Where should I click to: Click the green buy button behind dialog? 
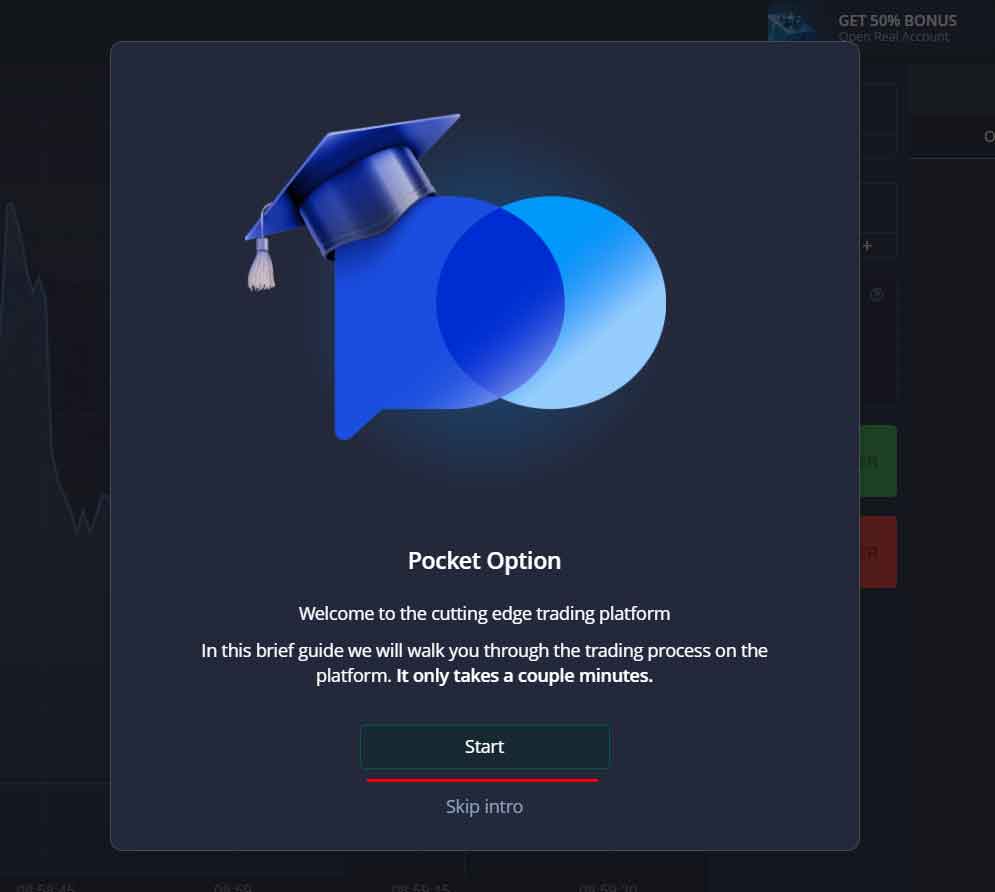878,461
